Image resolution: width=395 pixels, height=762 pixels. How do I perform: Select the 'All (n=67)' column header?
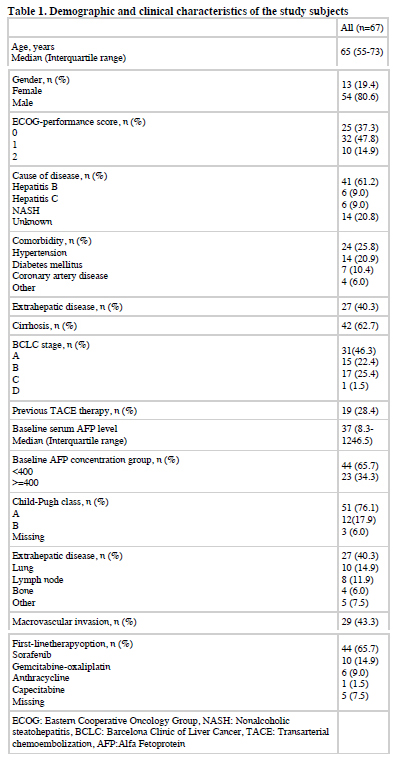point(362,28)
